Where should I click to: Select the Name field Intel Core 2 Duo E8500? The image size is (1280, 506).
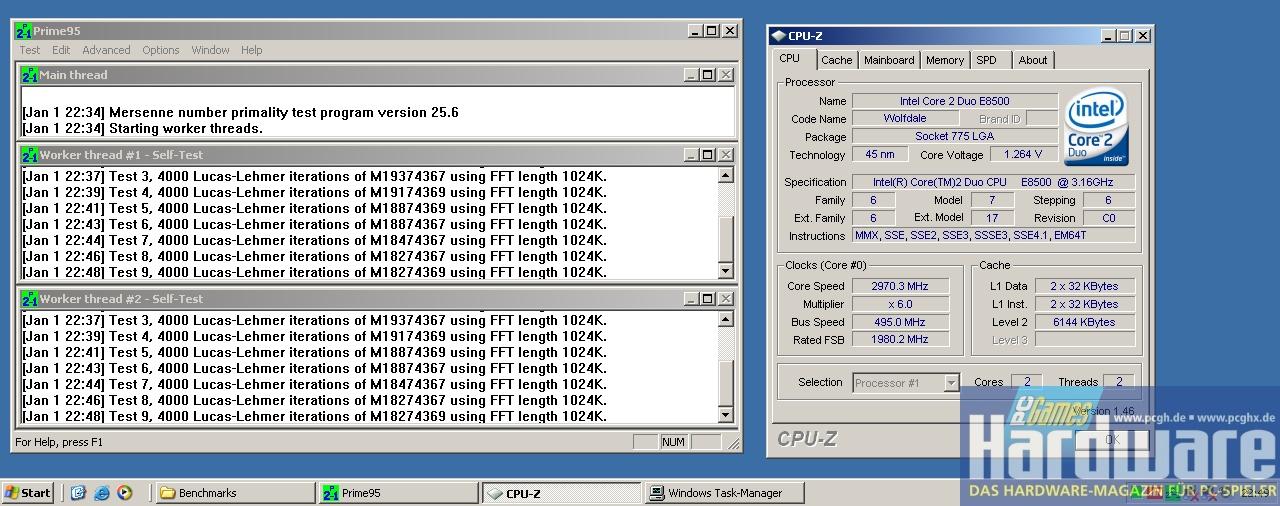[x=954, y=101]
